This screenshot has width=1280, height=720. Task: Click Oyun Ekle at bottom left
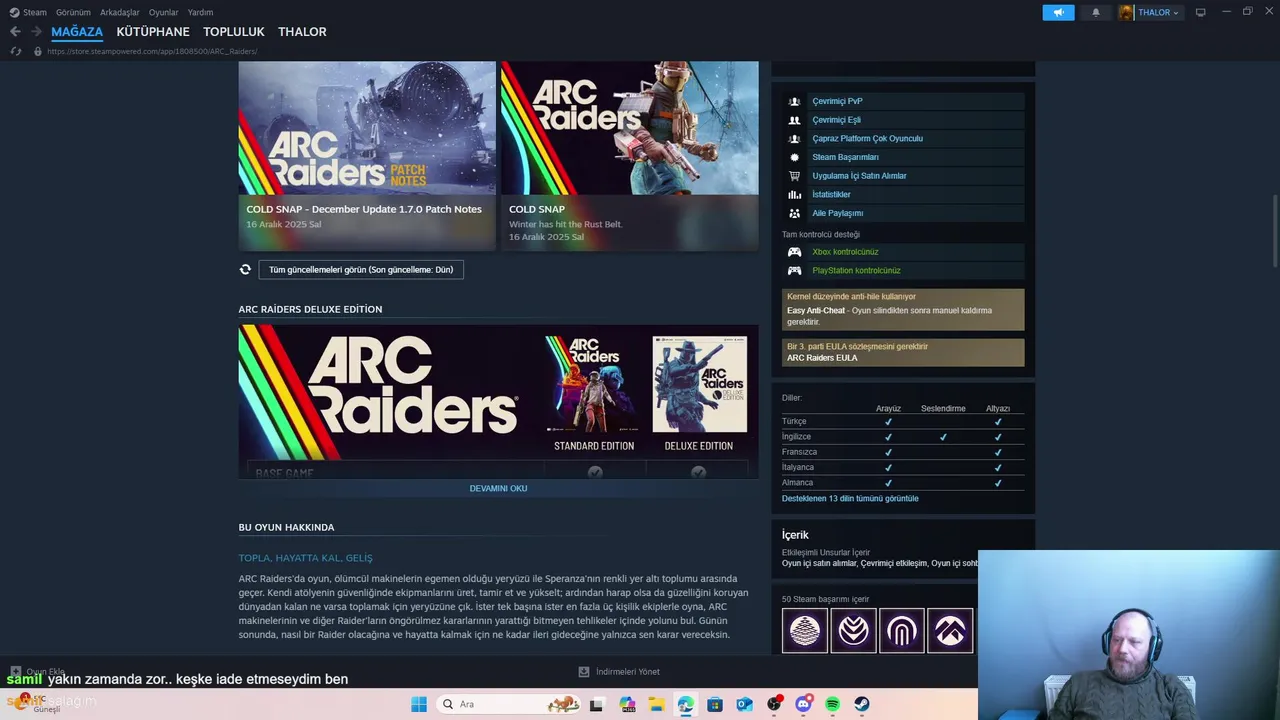[37, 672]
